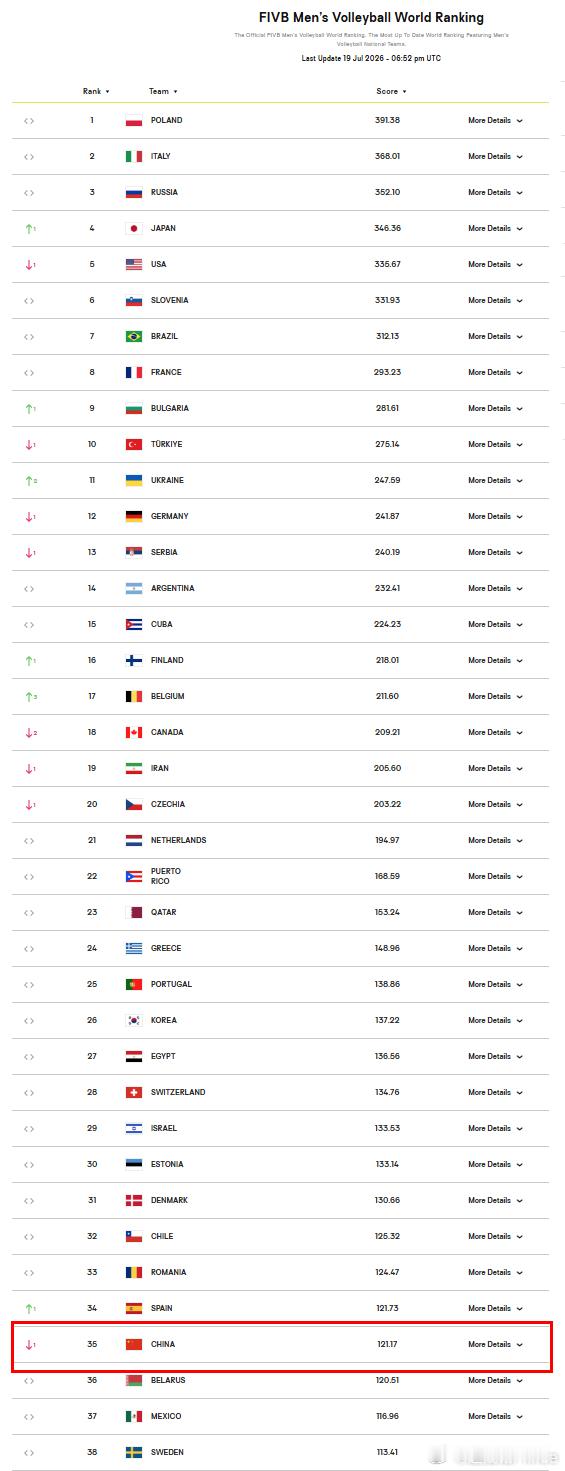This screenshot has height=1471, width=565.
Task: Click China's flag icon
Action: [134, 1344]
